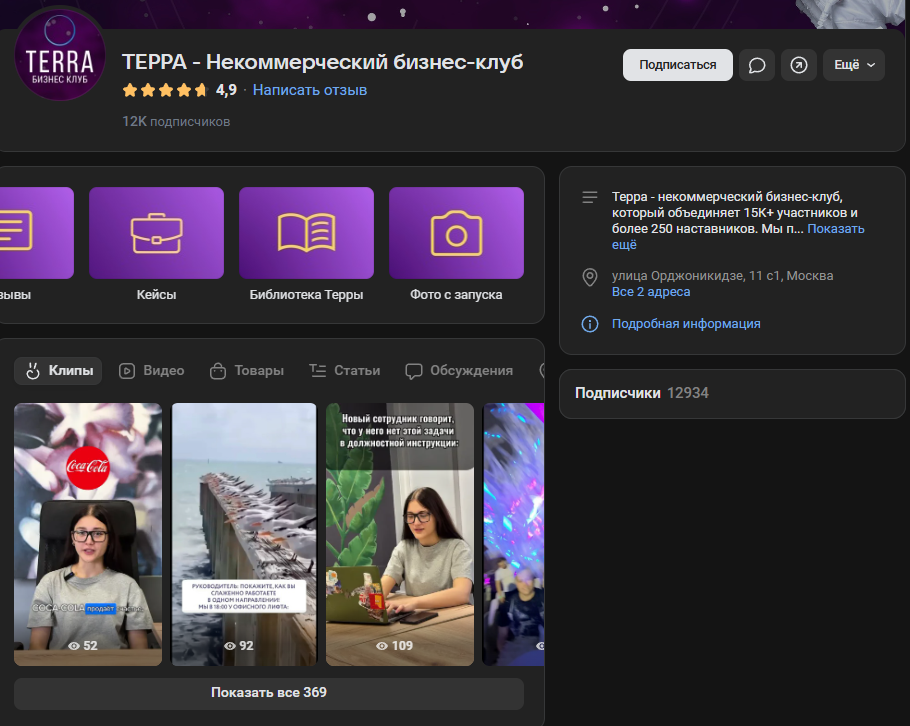The image size is (910, 726).
Task: Click the Написать отзыв link
Action: click(310, 90)
